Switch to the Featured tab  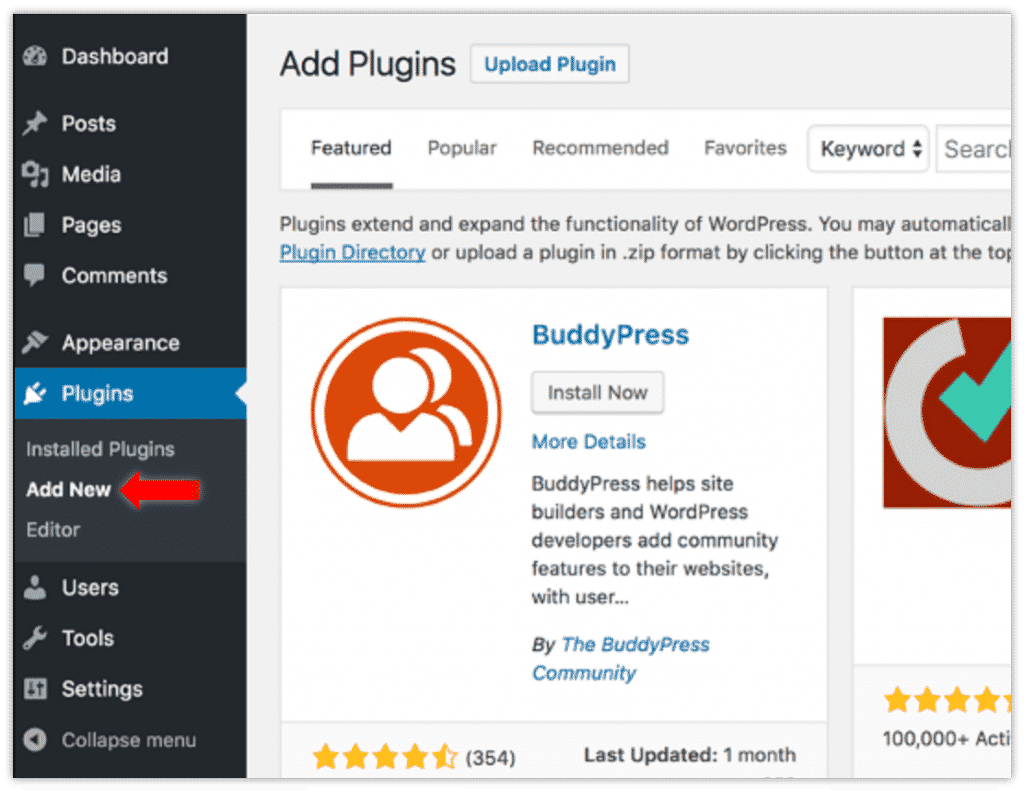[351, 148]
